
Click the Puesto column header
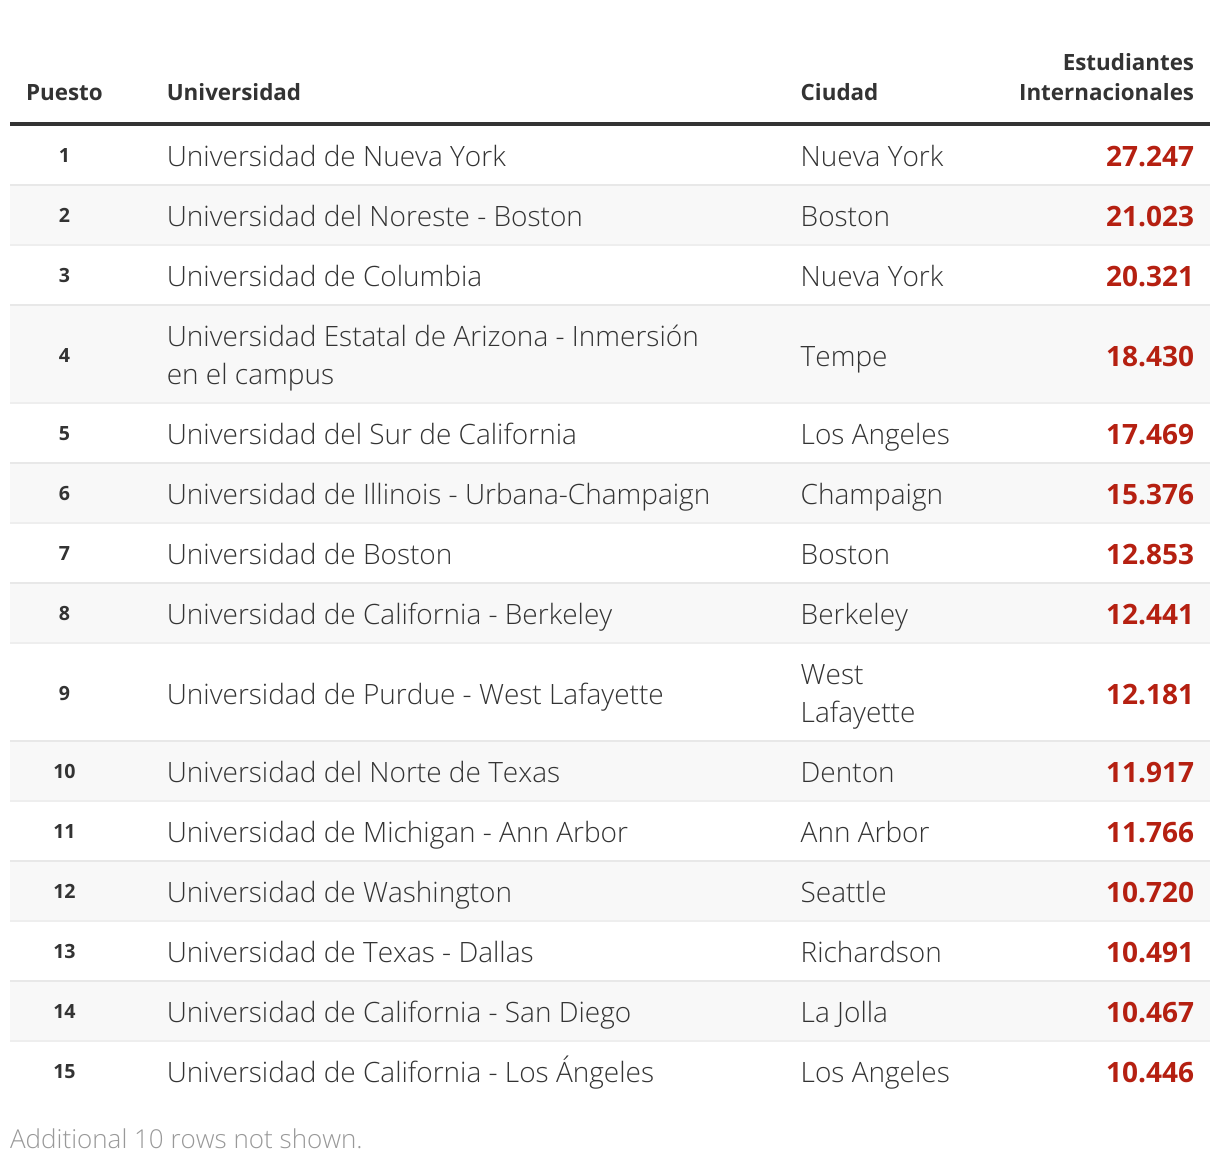coord(64,92)
